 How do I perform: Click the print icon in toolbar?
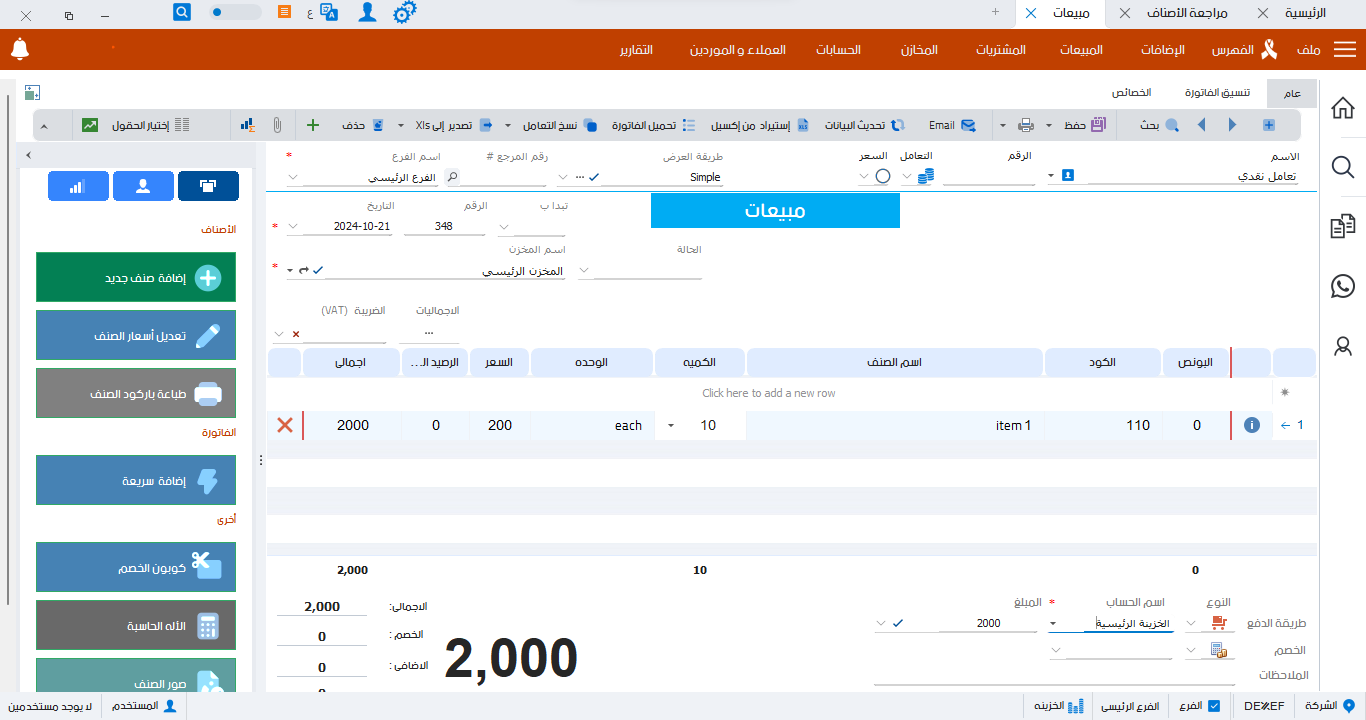coord(1026,125)
